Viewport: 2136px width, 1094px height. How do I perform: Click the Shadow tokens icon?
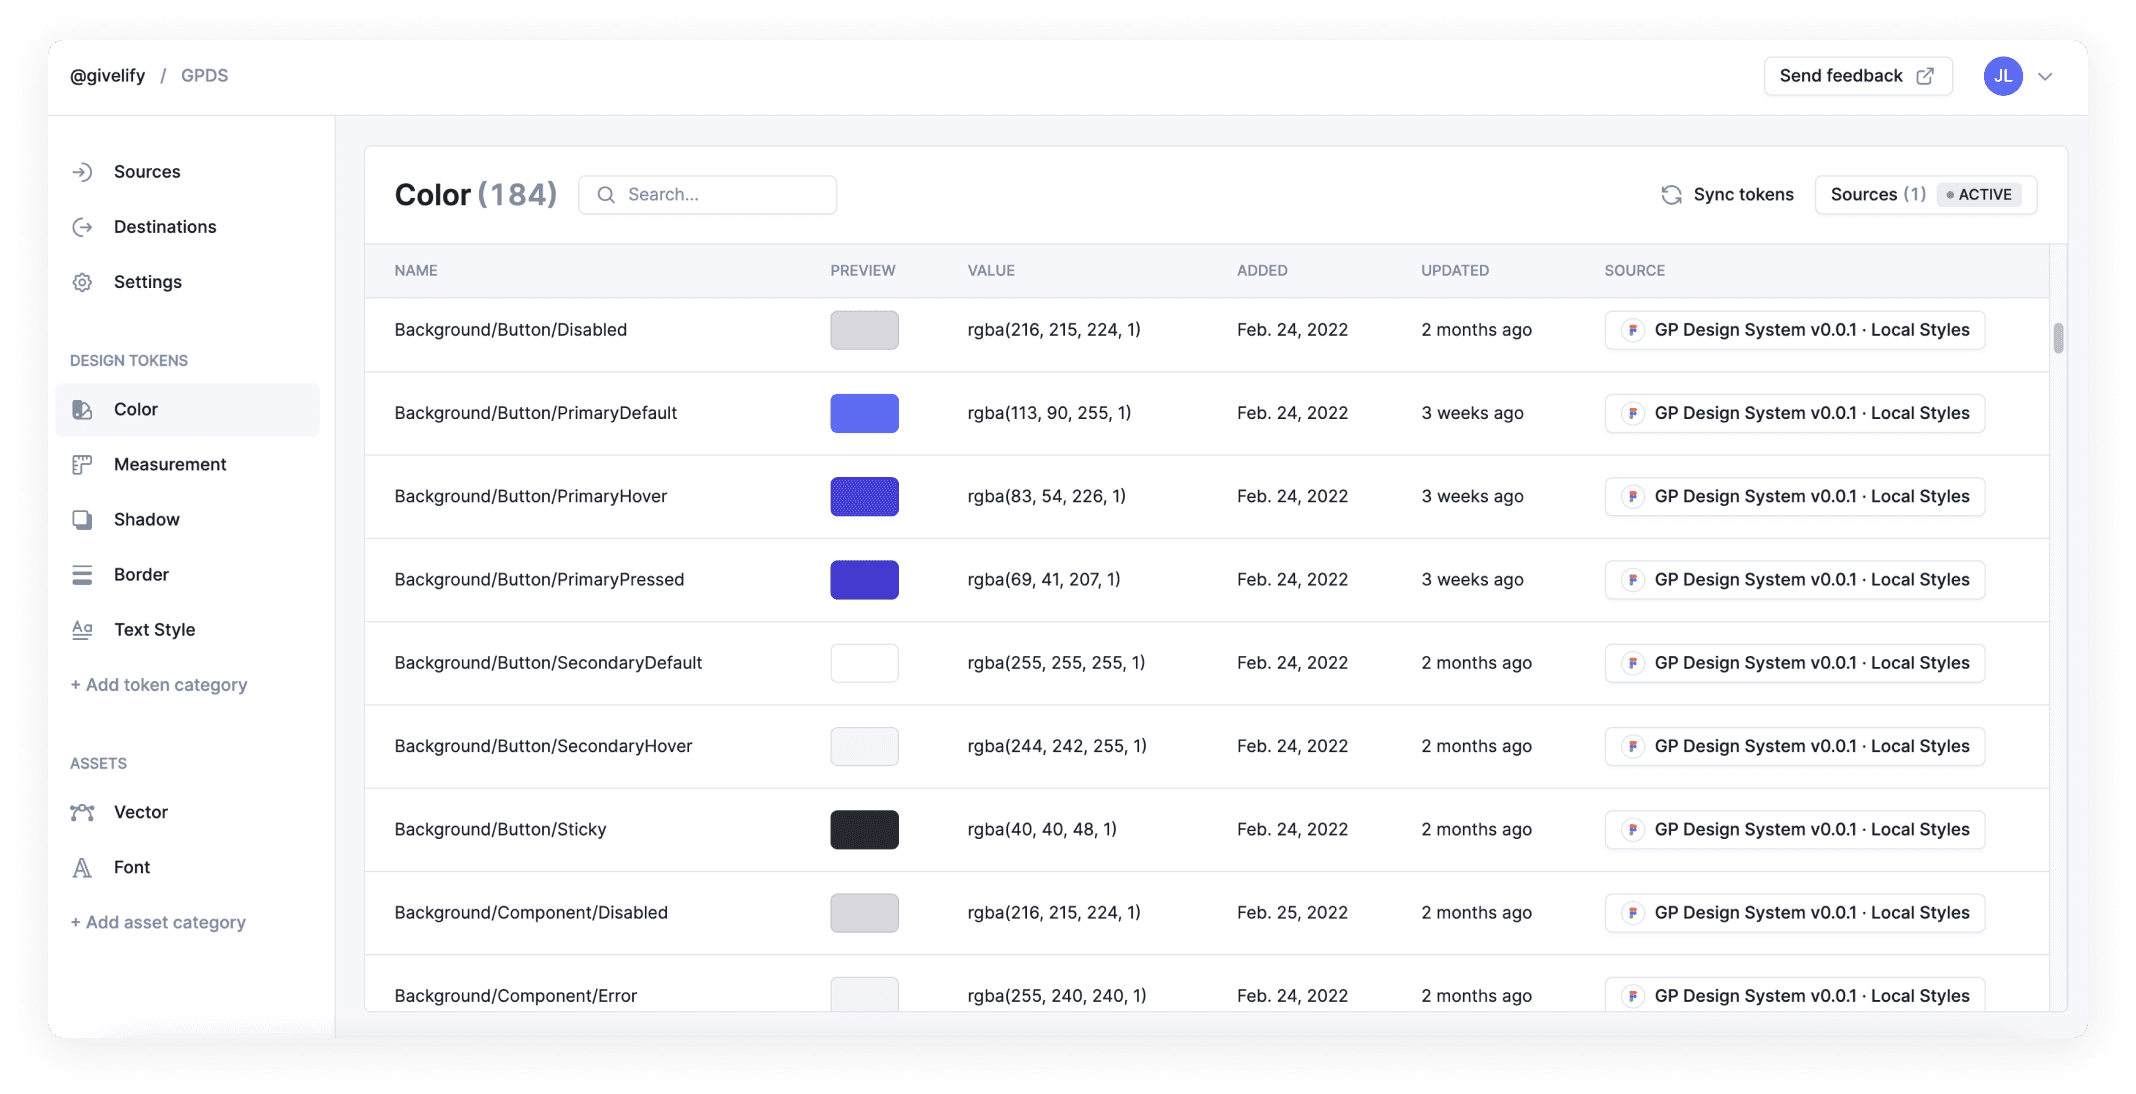coord(82,519)
